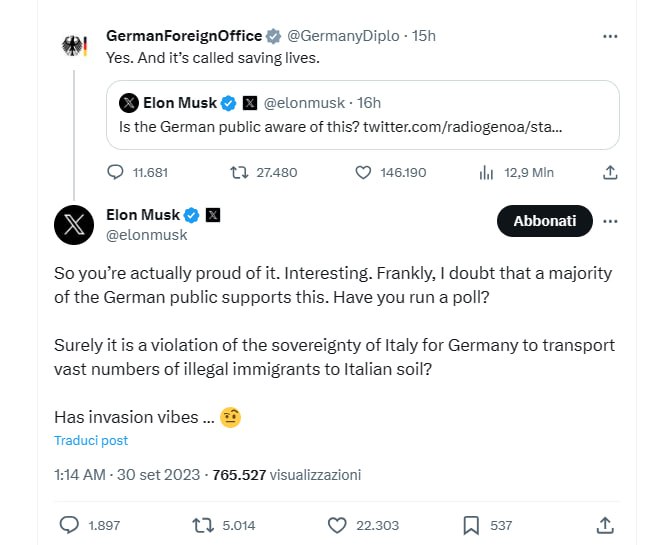
Task: Like the GermanForeignOffice tweet
Action: [364, 172]
